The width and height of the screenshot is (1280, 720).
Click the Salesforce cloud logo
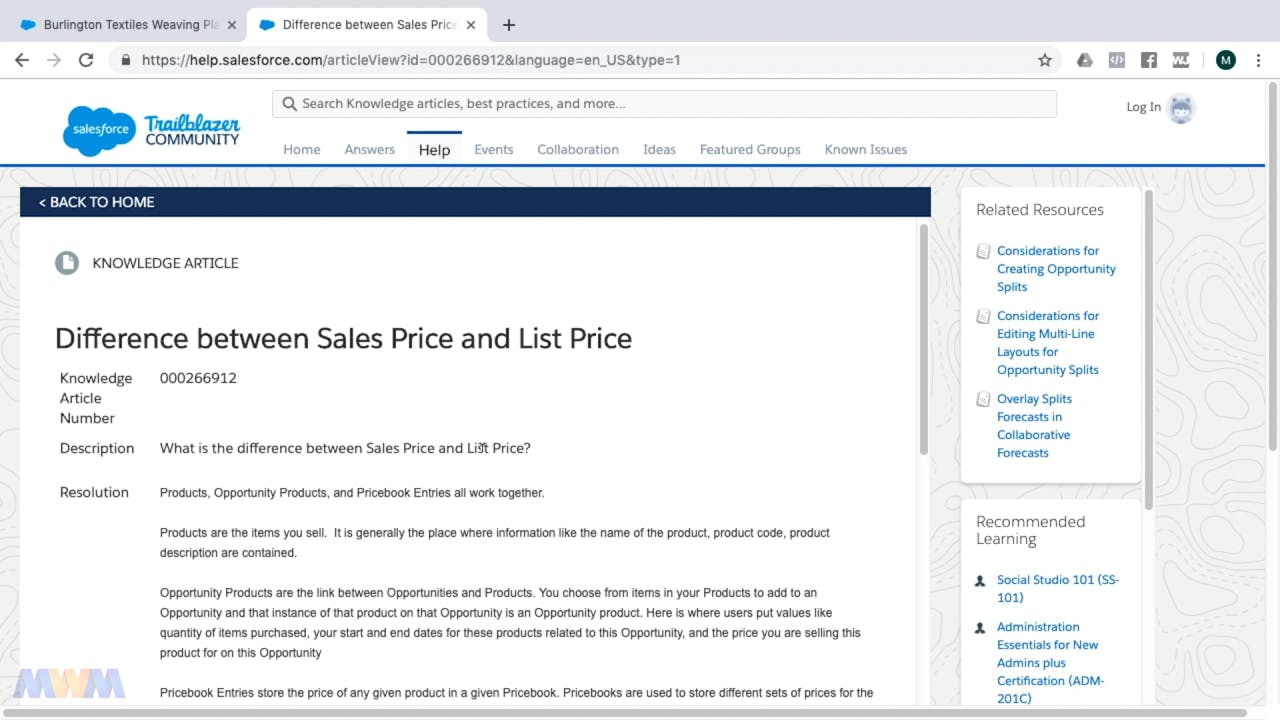[x=99, y=130]
